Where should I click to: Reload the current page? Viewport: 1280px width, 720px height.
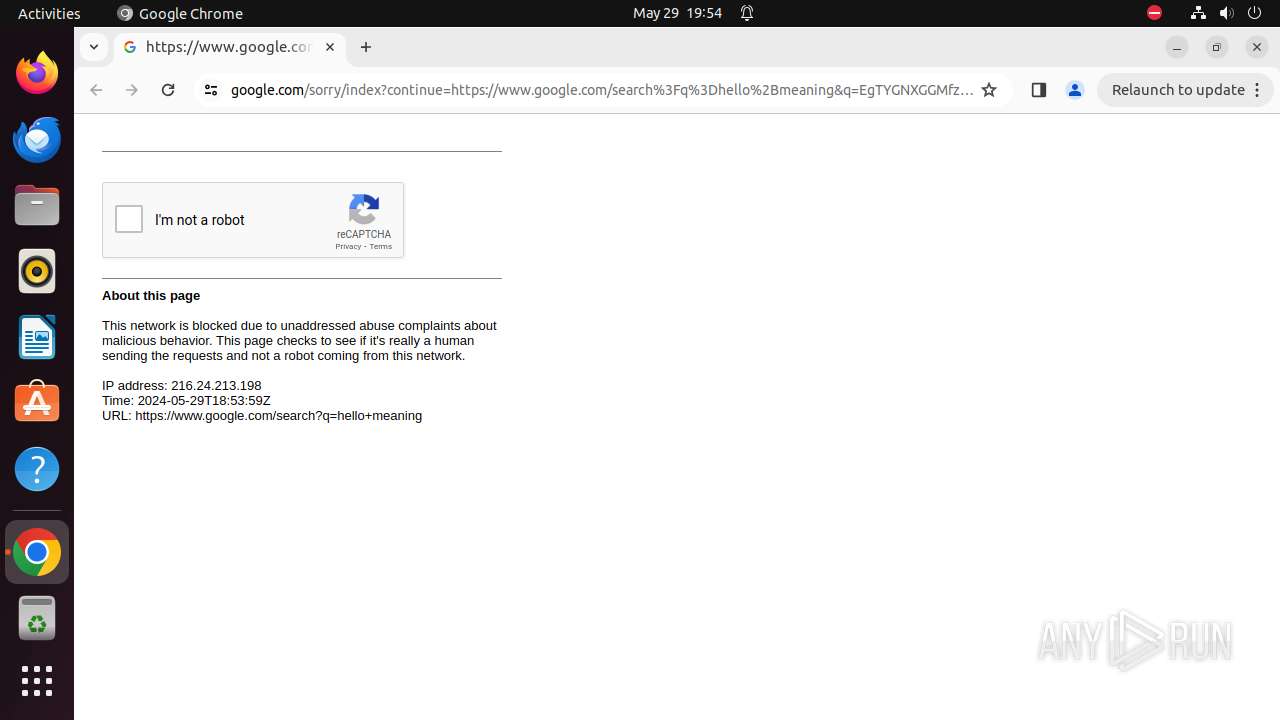168,90
